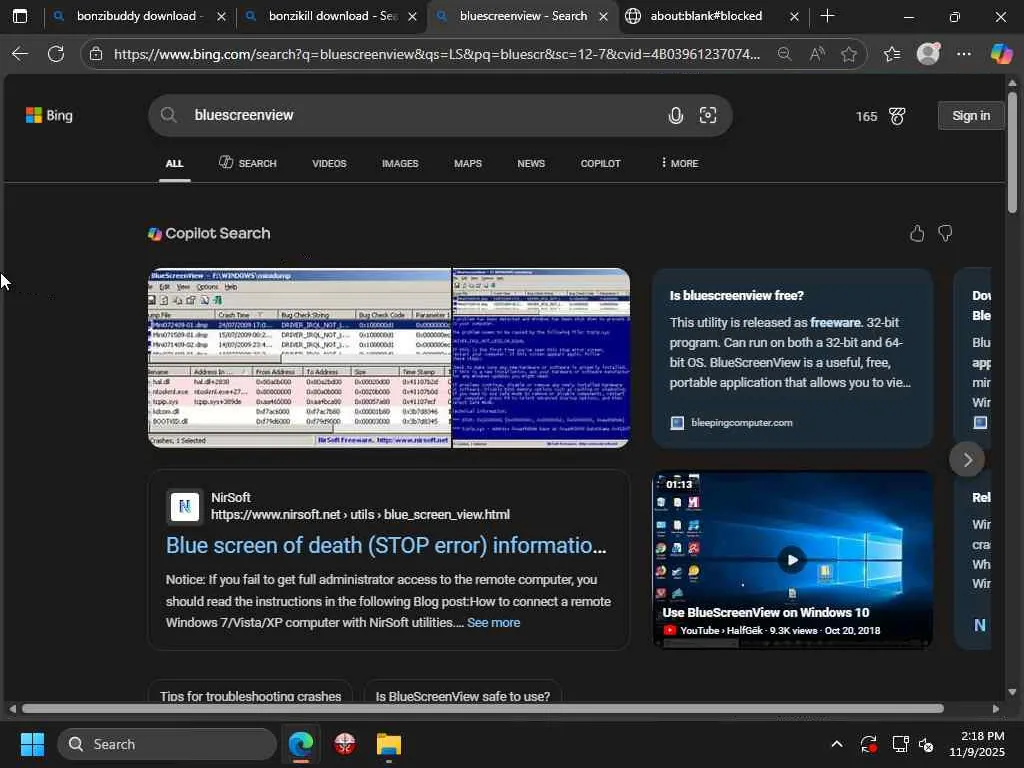Expand the MORE search options menu

tap(679, 163)
